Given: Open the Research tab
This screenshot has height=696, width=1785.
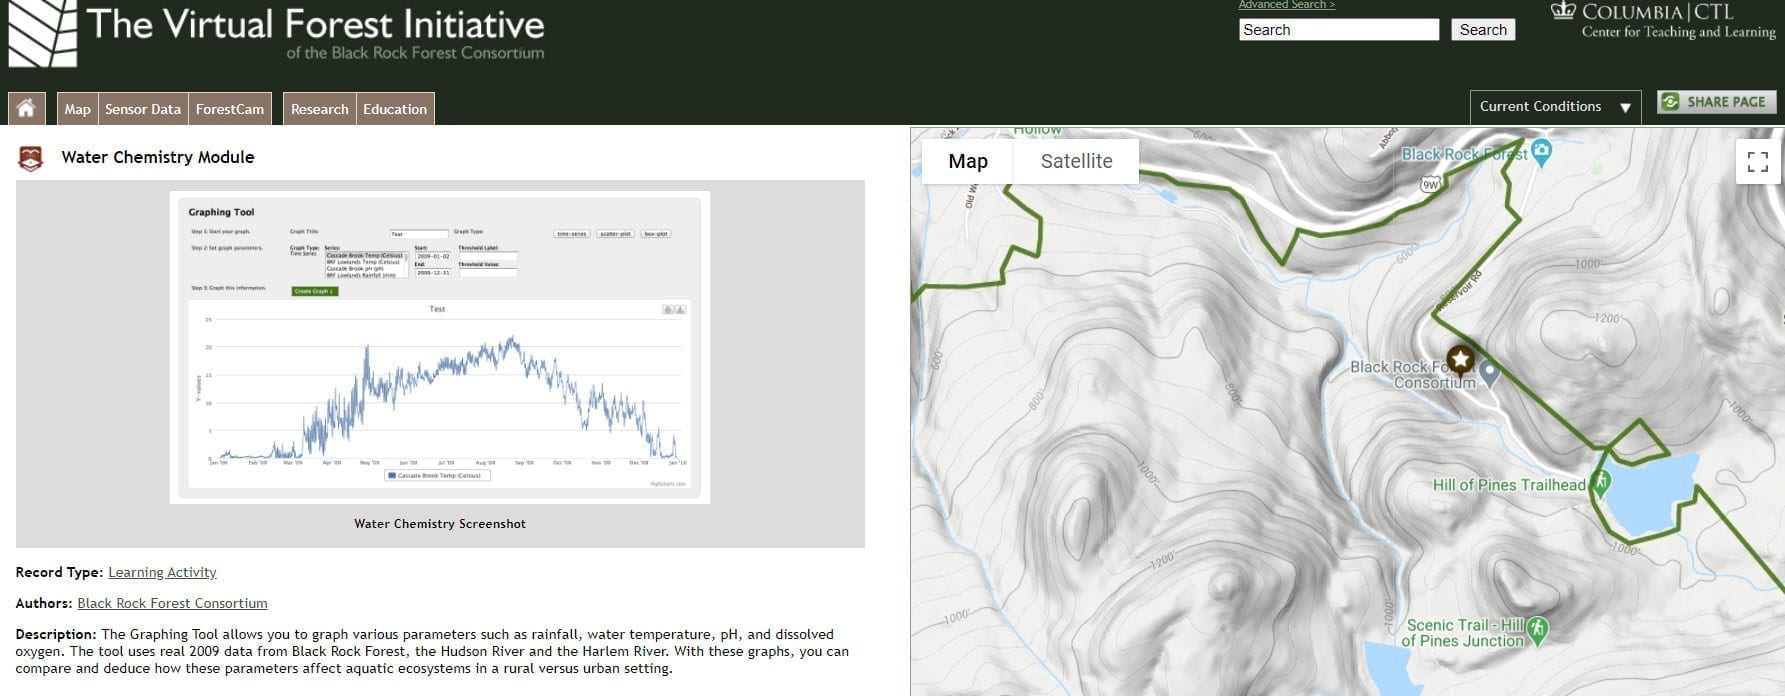Looking at the screenshot, I should tap(320, 109).
